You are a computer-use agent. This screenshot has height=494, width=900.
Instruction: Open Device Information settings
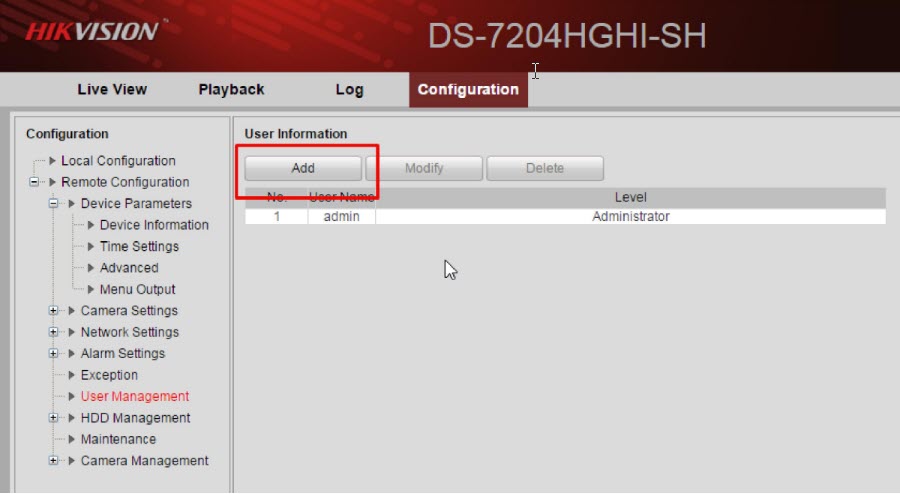tap(153, 225)
